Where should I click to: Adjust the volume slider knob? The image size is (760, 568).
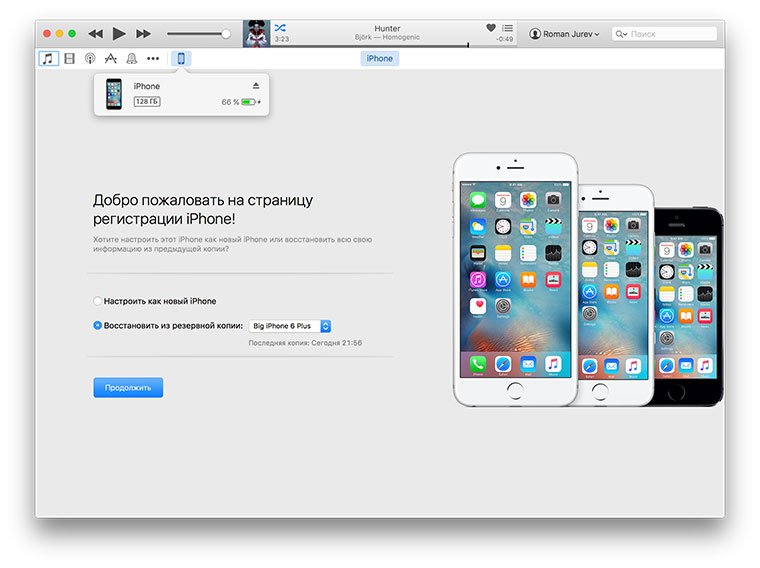click(x=226, y=33)
